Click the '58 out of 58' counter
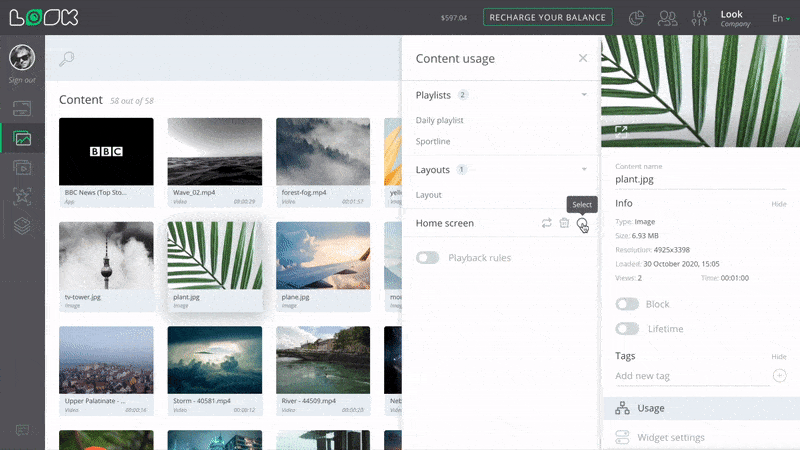Screen dimensions: 800x450 tap(132, 101)
